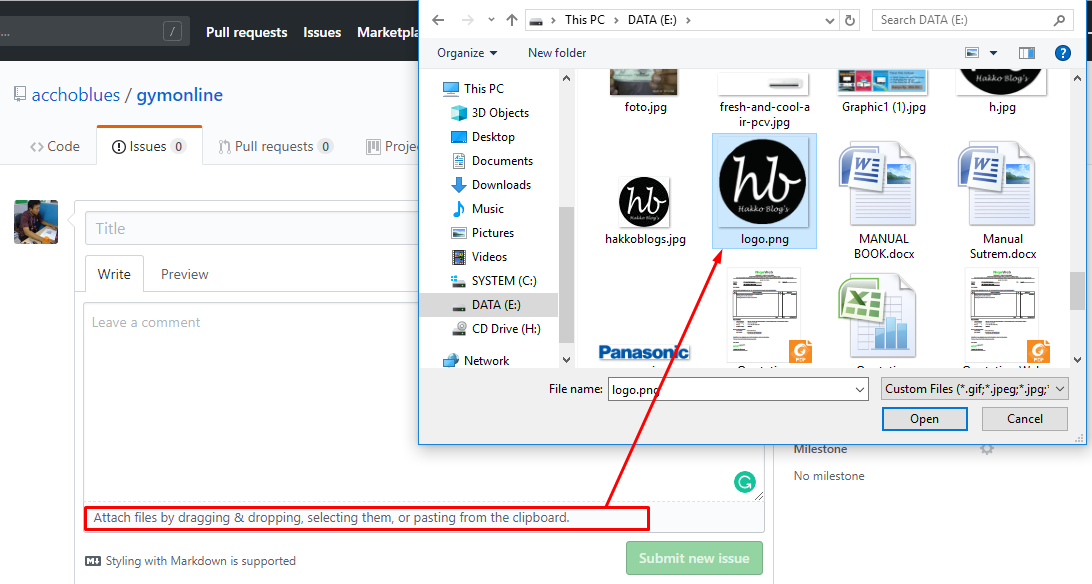This screenshot has height=584, width=1092.
Task: Open the Milestone settings gear
Action: pos(987,449)
